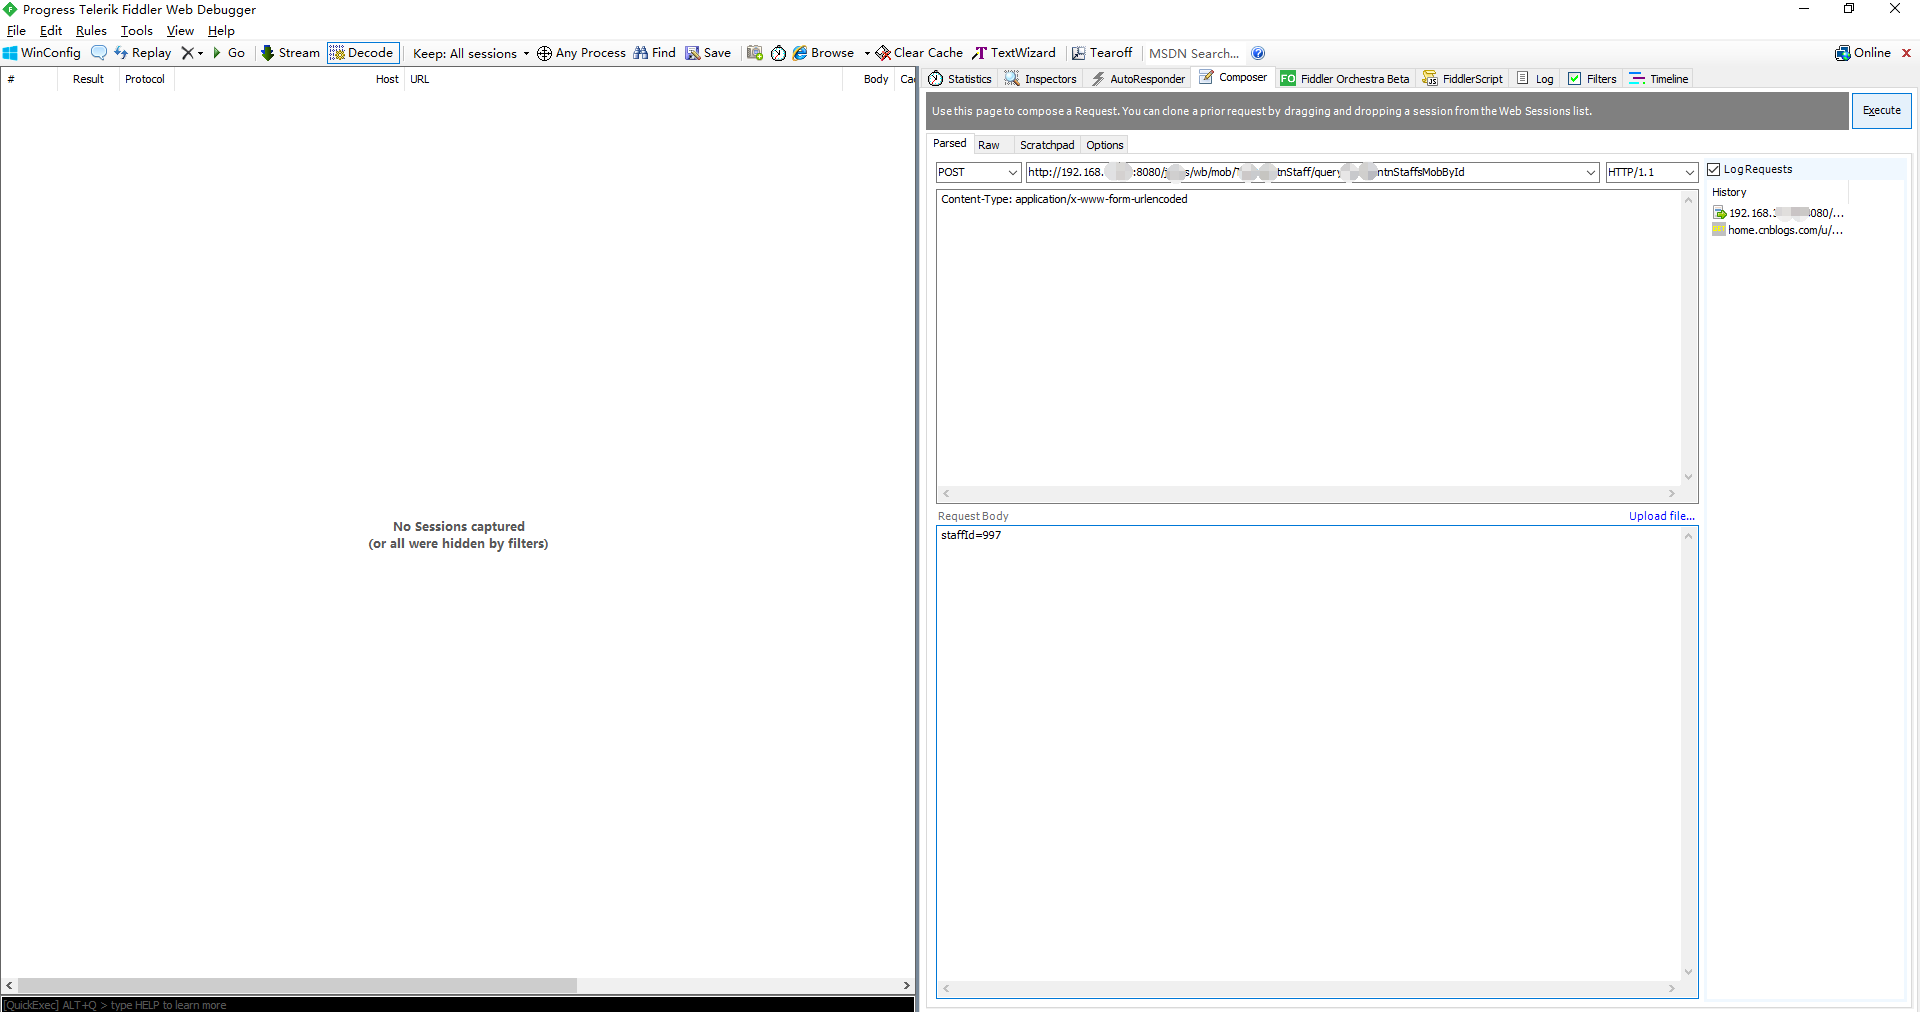1920x1012 pixels.
Task: Click staffId=997 in the request body
Action: pyautogui.click(x=971, y=536)
